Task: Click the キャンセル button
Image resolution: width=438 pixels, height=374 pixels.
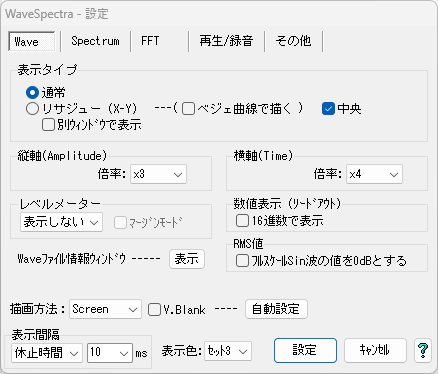Action: pyautogui.click(x=375, y=350)
